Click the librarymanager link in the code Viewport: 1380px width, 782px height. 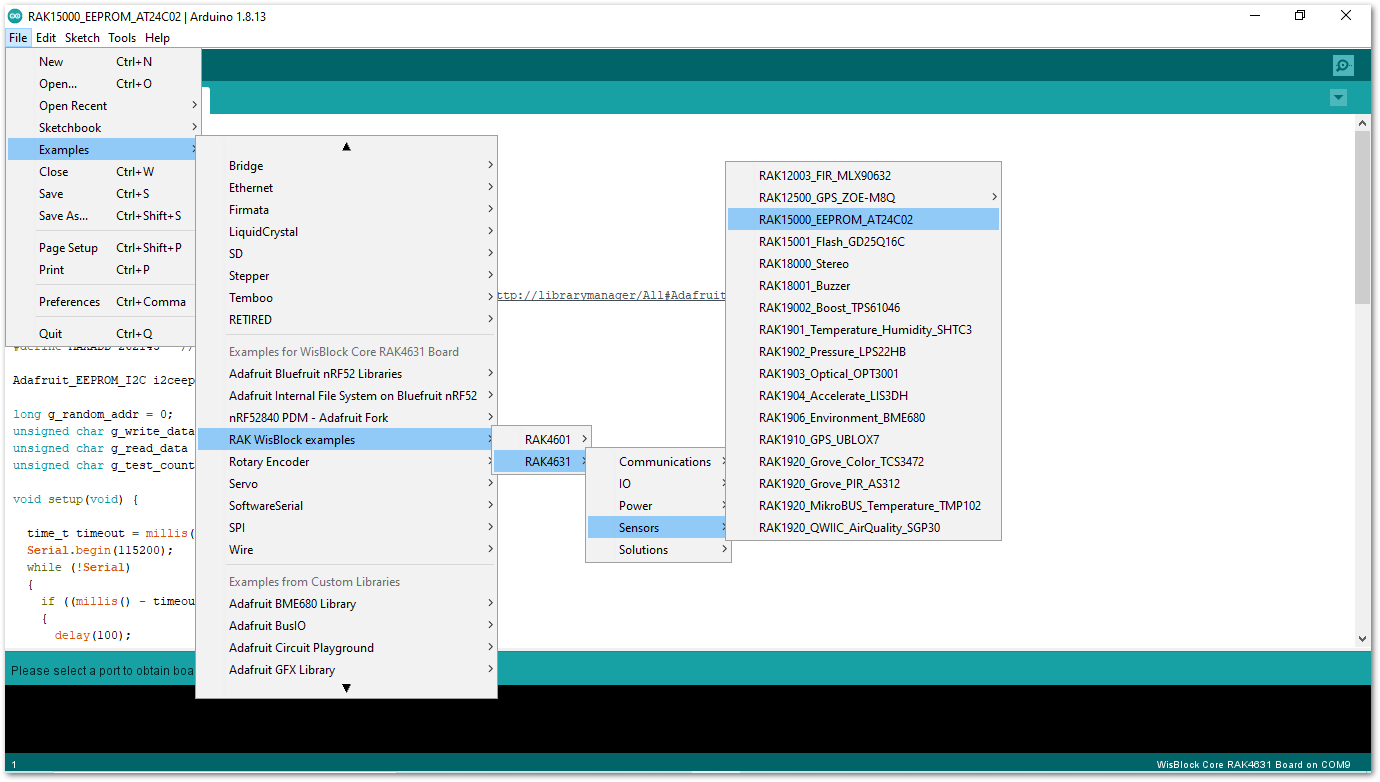611,296
